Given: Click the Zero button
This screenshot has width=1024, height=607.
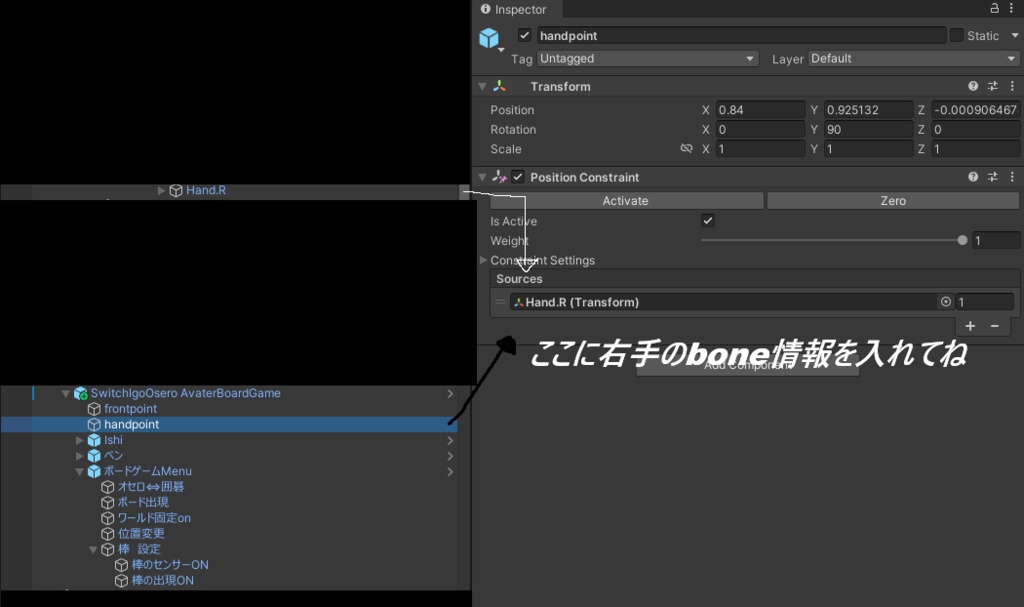Looking at the screenshot, I should pyautogui.click(x=893, y=201).
